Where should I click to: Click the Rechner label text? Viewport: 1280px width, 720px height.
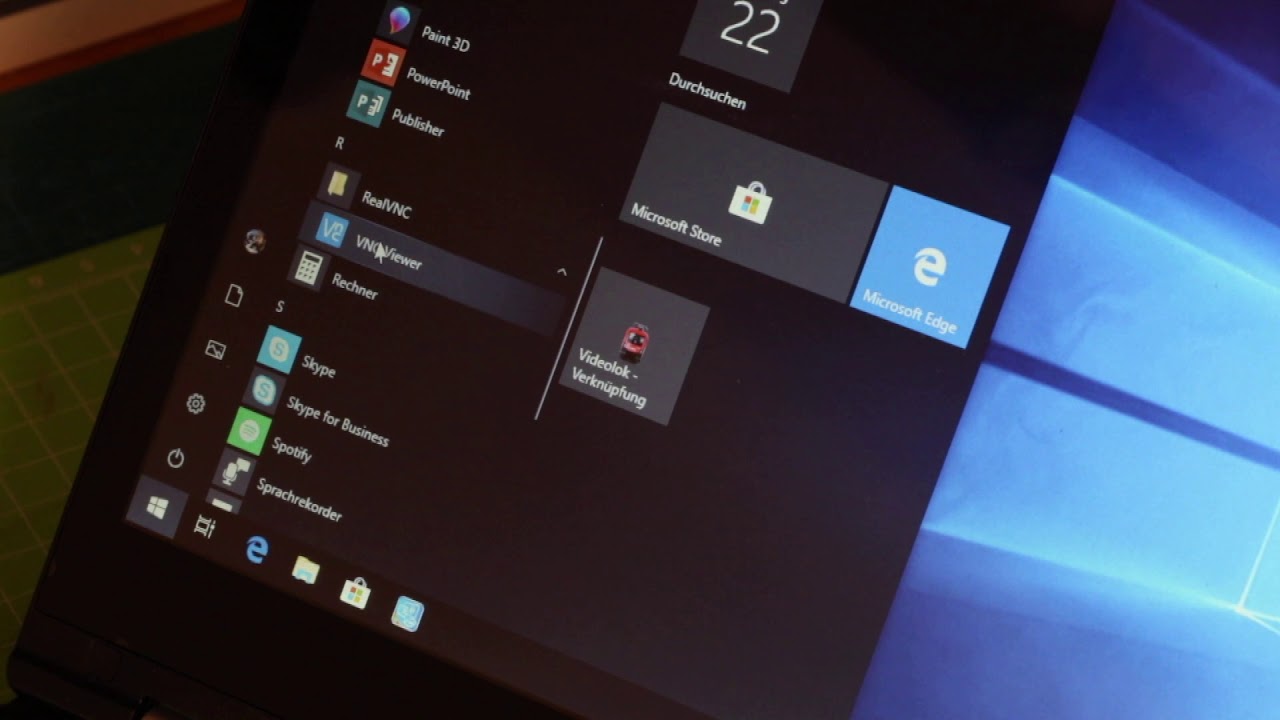355,287
